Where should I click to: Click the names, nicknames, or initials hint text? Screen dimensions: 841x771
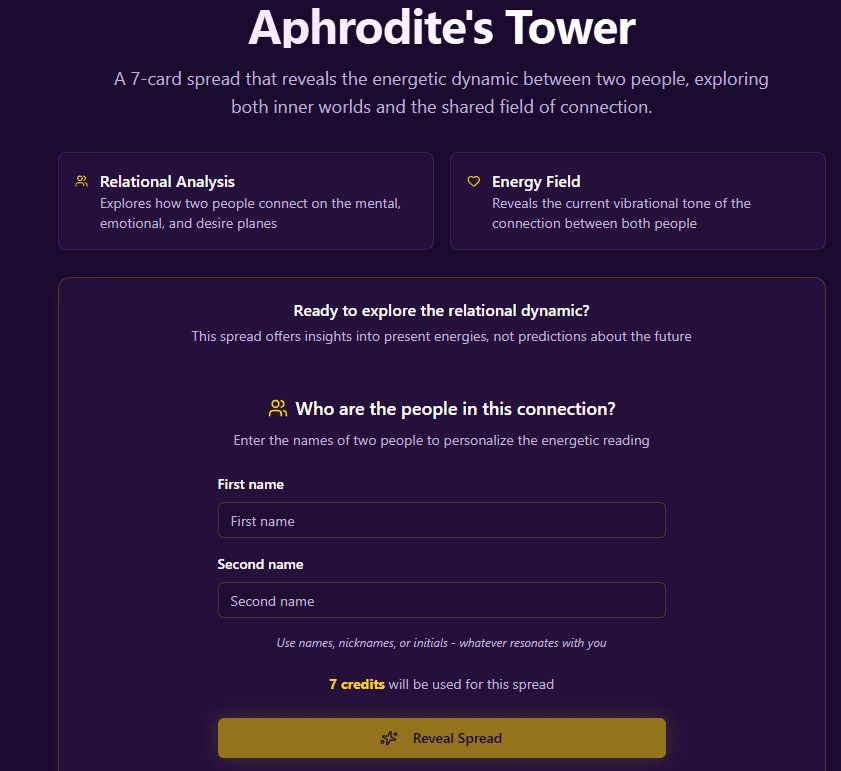pyautogui.click(x=441, y=643)
